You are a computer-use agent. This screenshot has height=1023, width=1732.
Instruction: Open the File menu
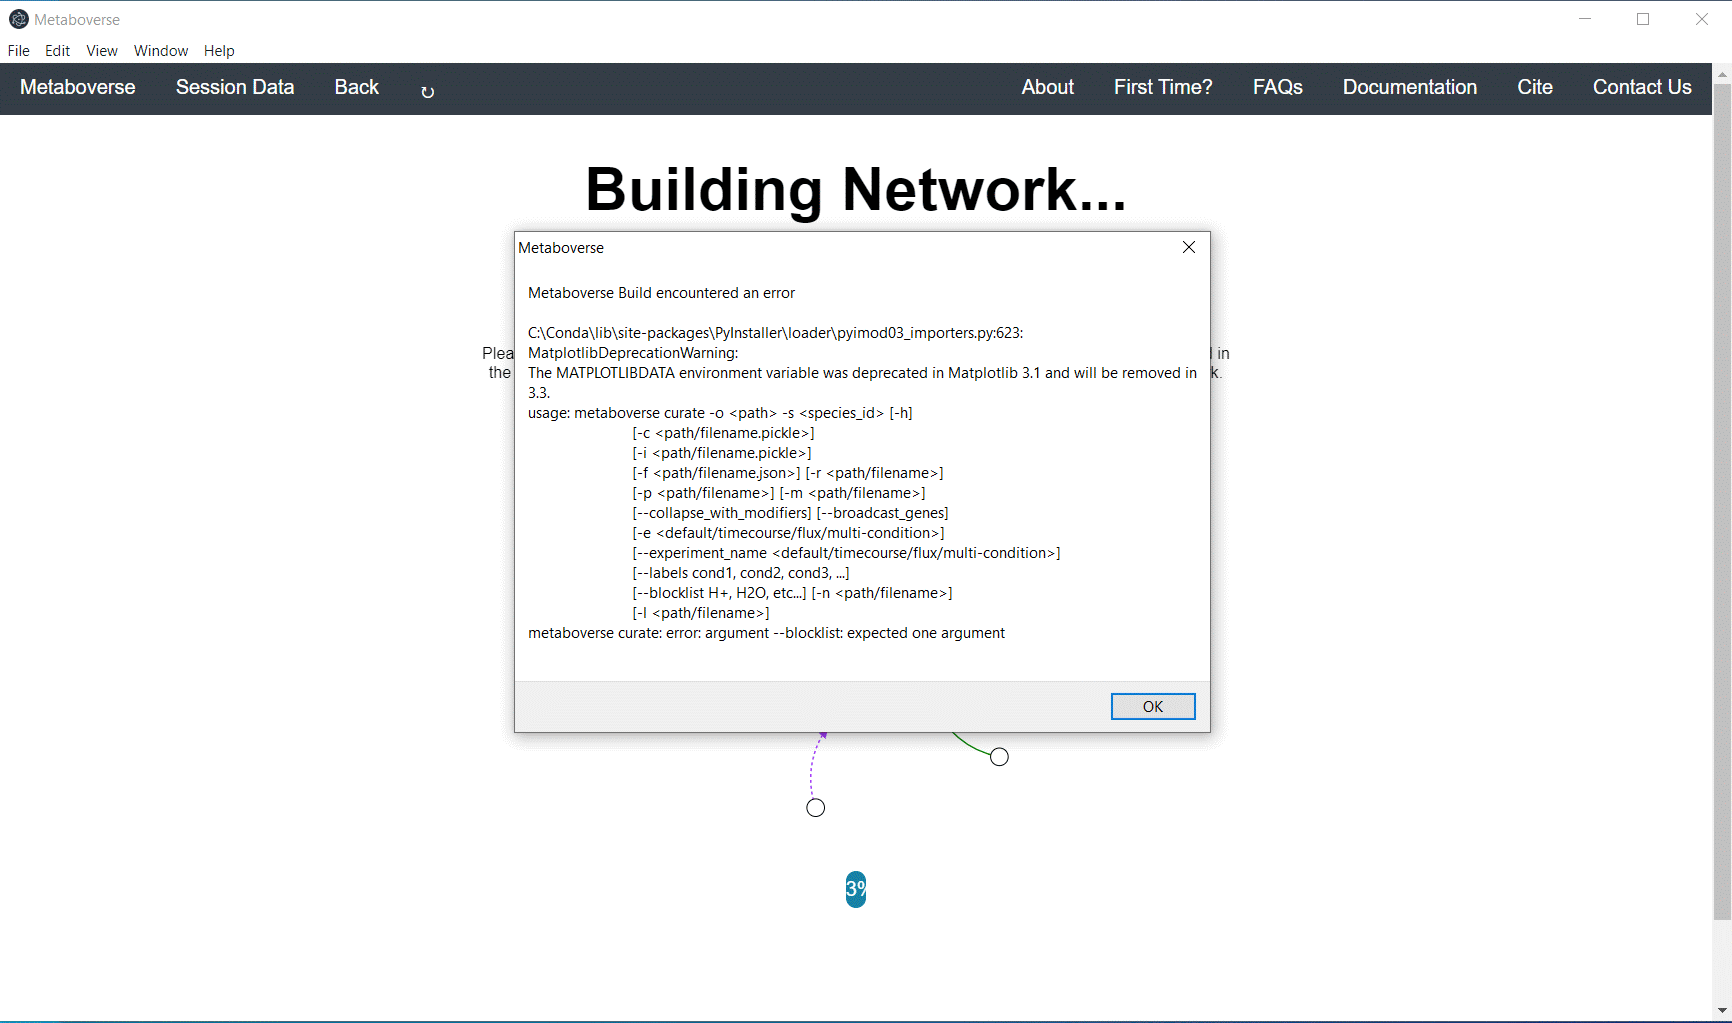(x=18, y=51)
